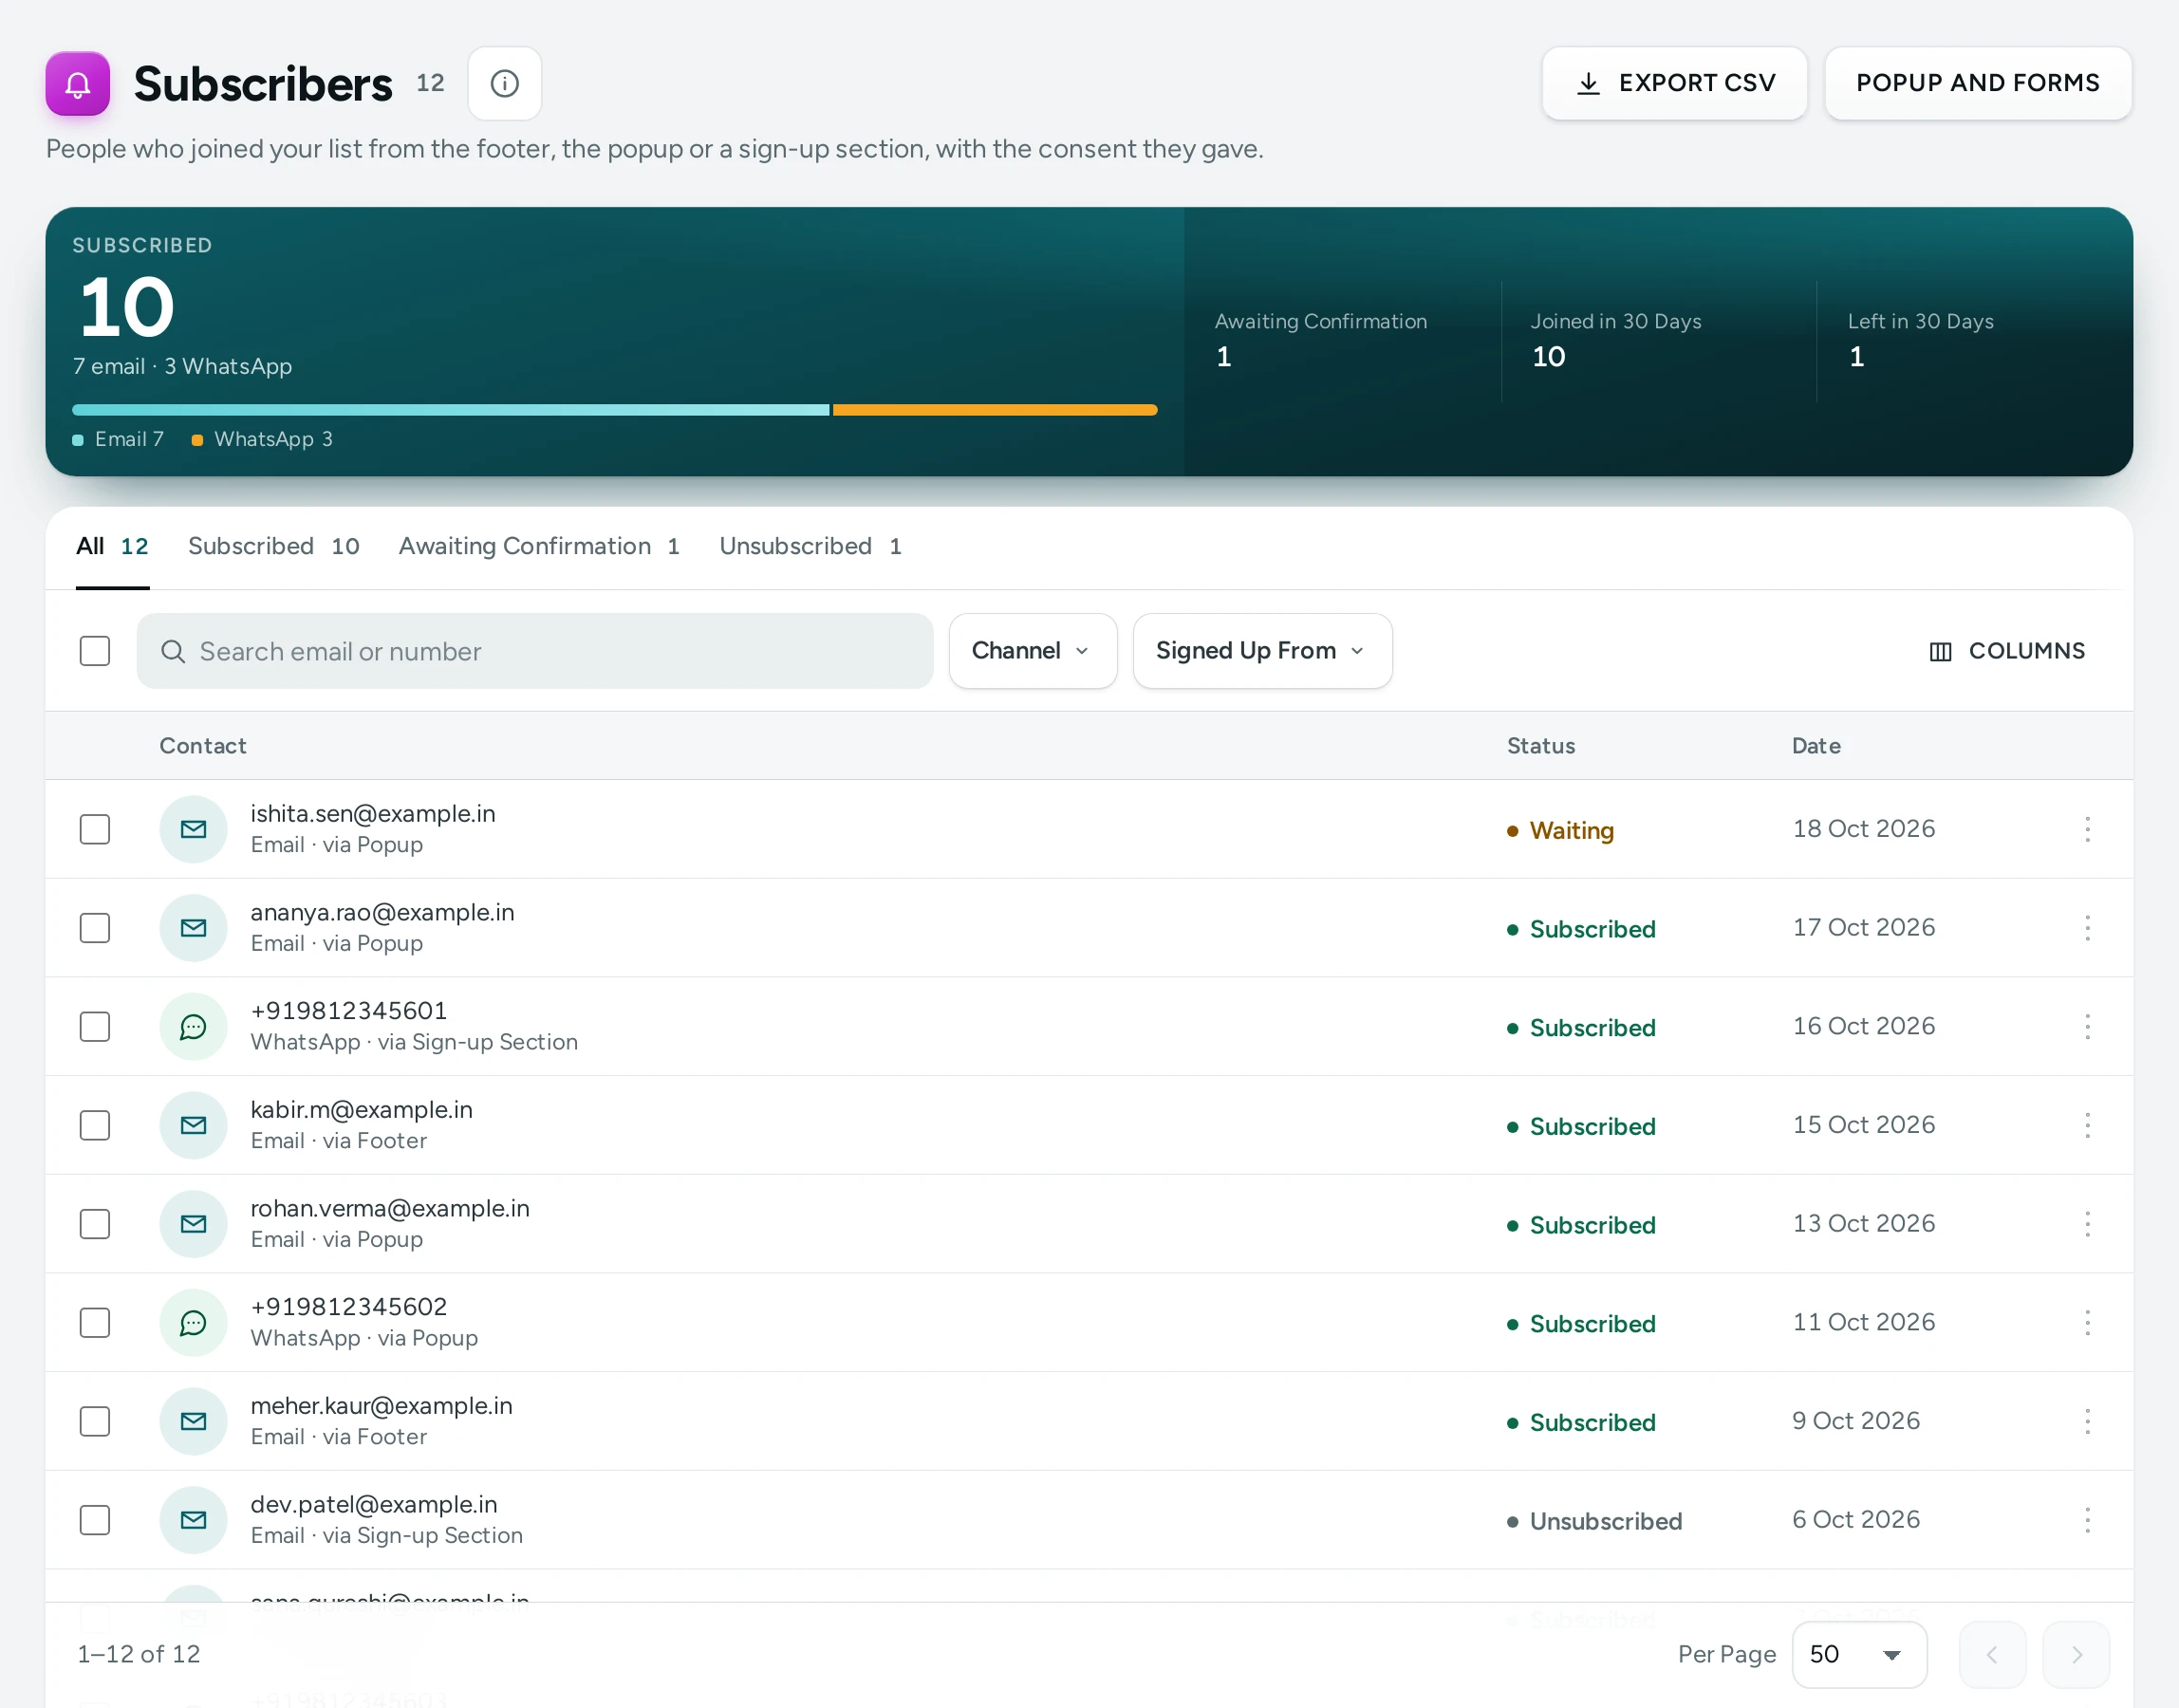Click the Export CSV button
Screen dimensions: 2179x1708
(x=1674, y=83)
